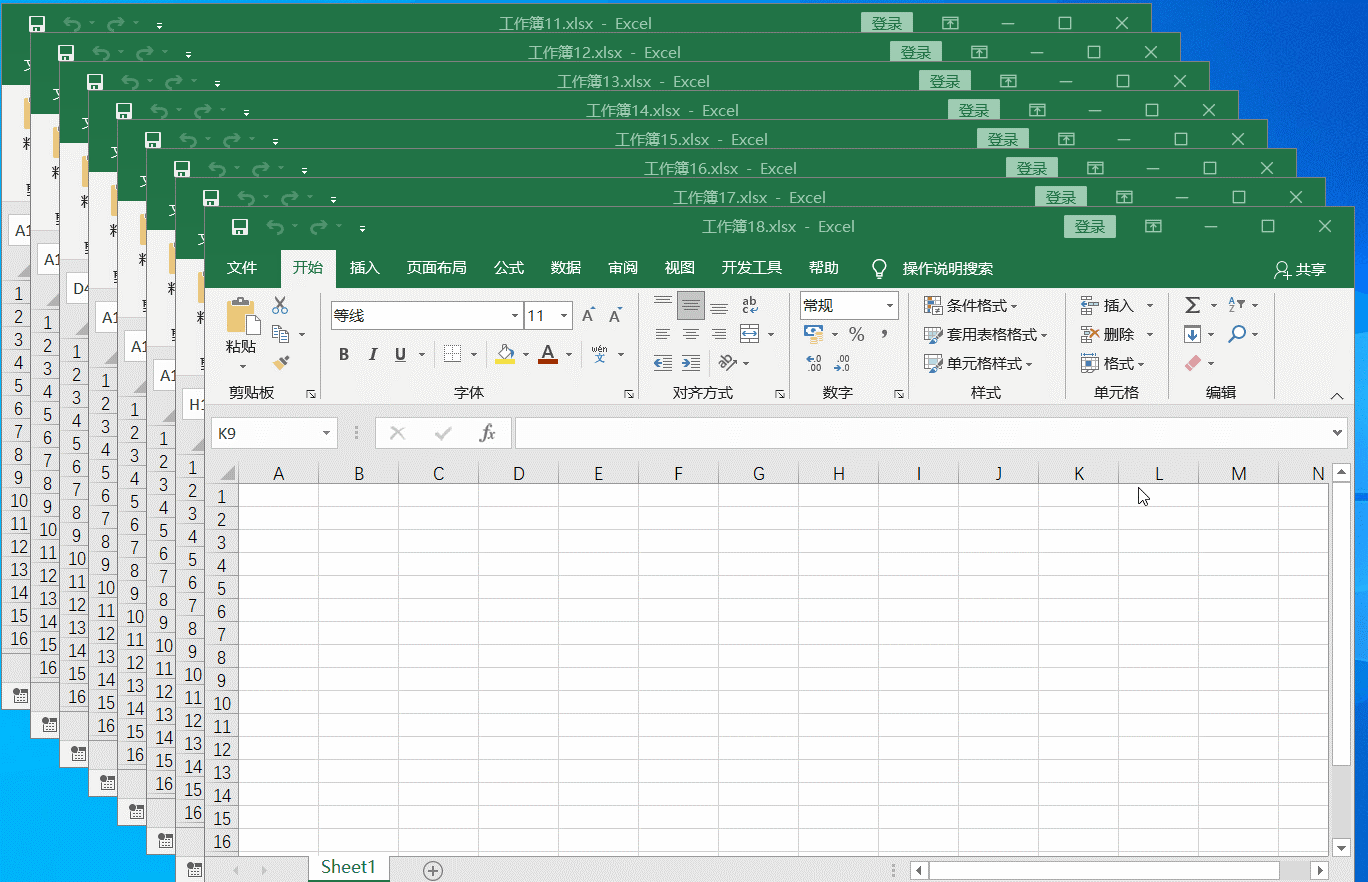
Task: Click the increase indent icon
Action: tap(691, 362)
